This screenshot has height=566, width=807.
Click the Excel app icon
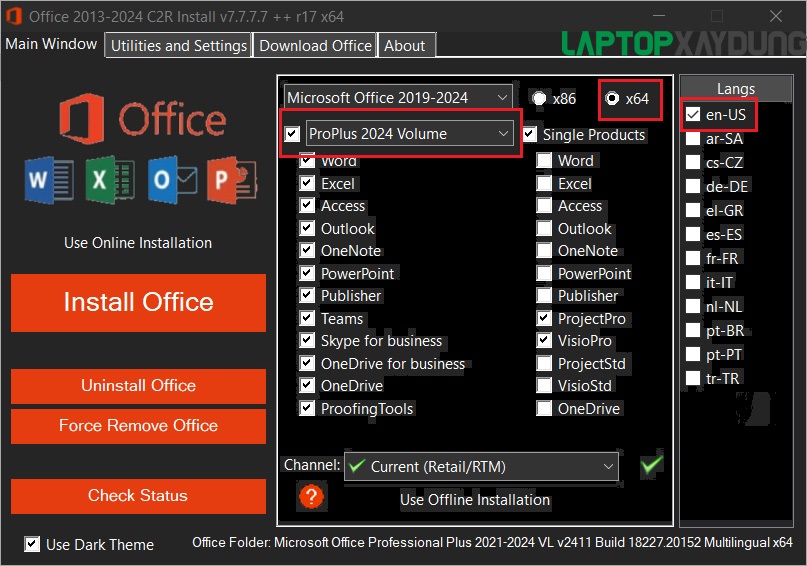click(110, 180)
